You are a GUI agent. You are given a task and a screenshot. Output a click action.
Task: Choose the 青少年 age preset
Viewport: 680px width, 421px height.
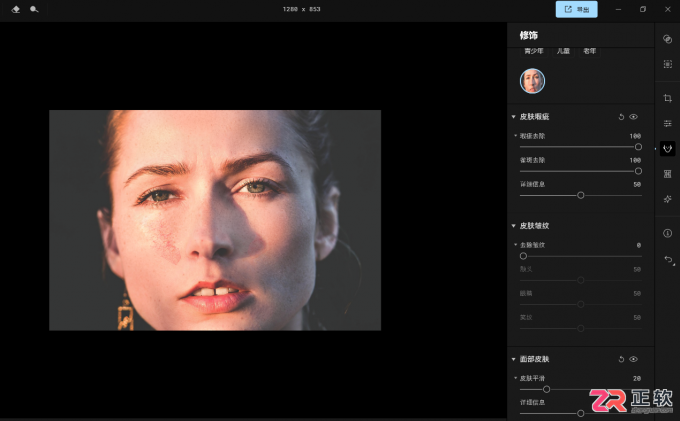point(533,52)
